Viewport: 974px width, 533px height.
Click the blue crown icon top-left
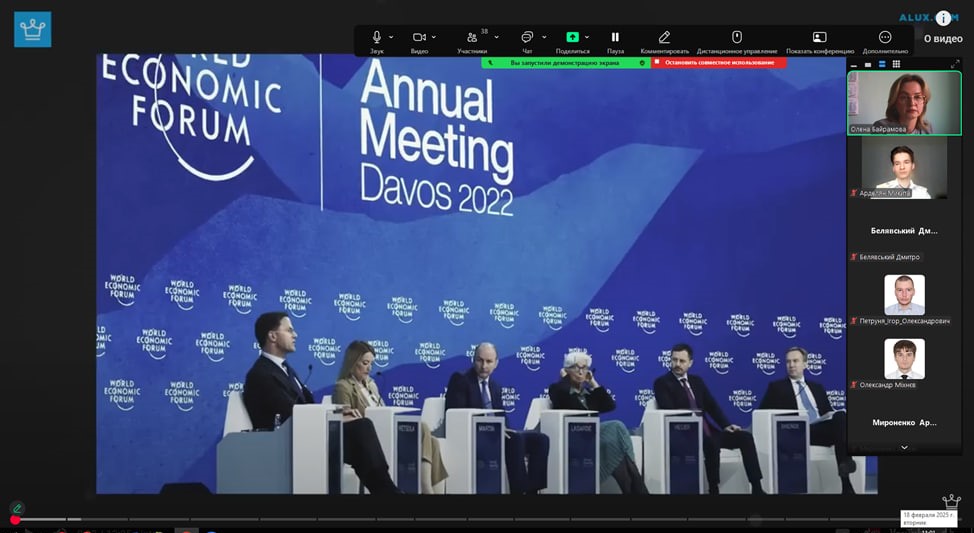click(x=32, y=29)
